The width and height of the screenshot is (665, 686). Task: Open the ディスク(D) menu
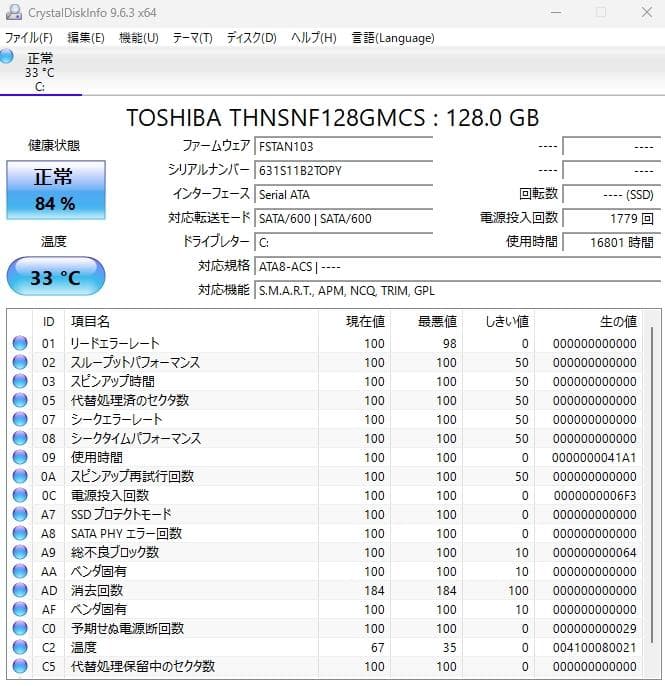252,38
